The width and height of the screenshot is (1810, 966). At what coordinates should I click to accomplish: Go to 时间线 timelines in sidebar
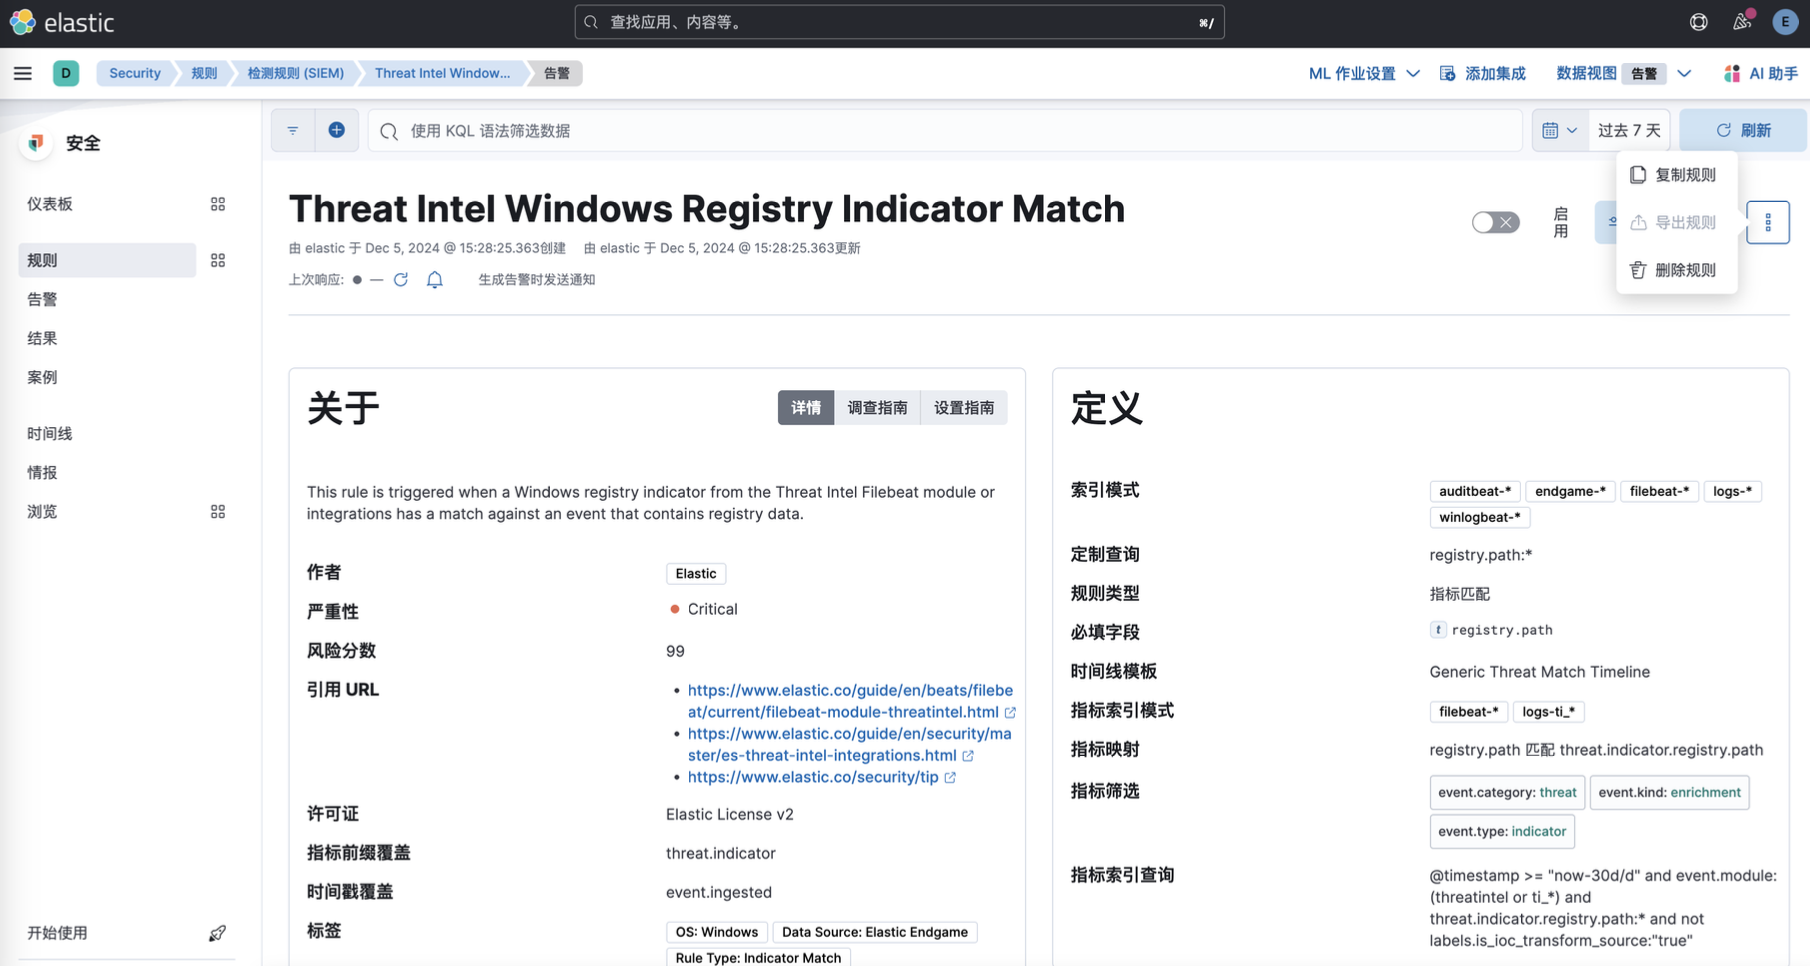click(50, 433)
